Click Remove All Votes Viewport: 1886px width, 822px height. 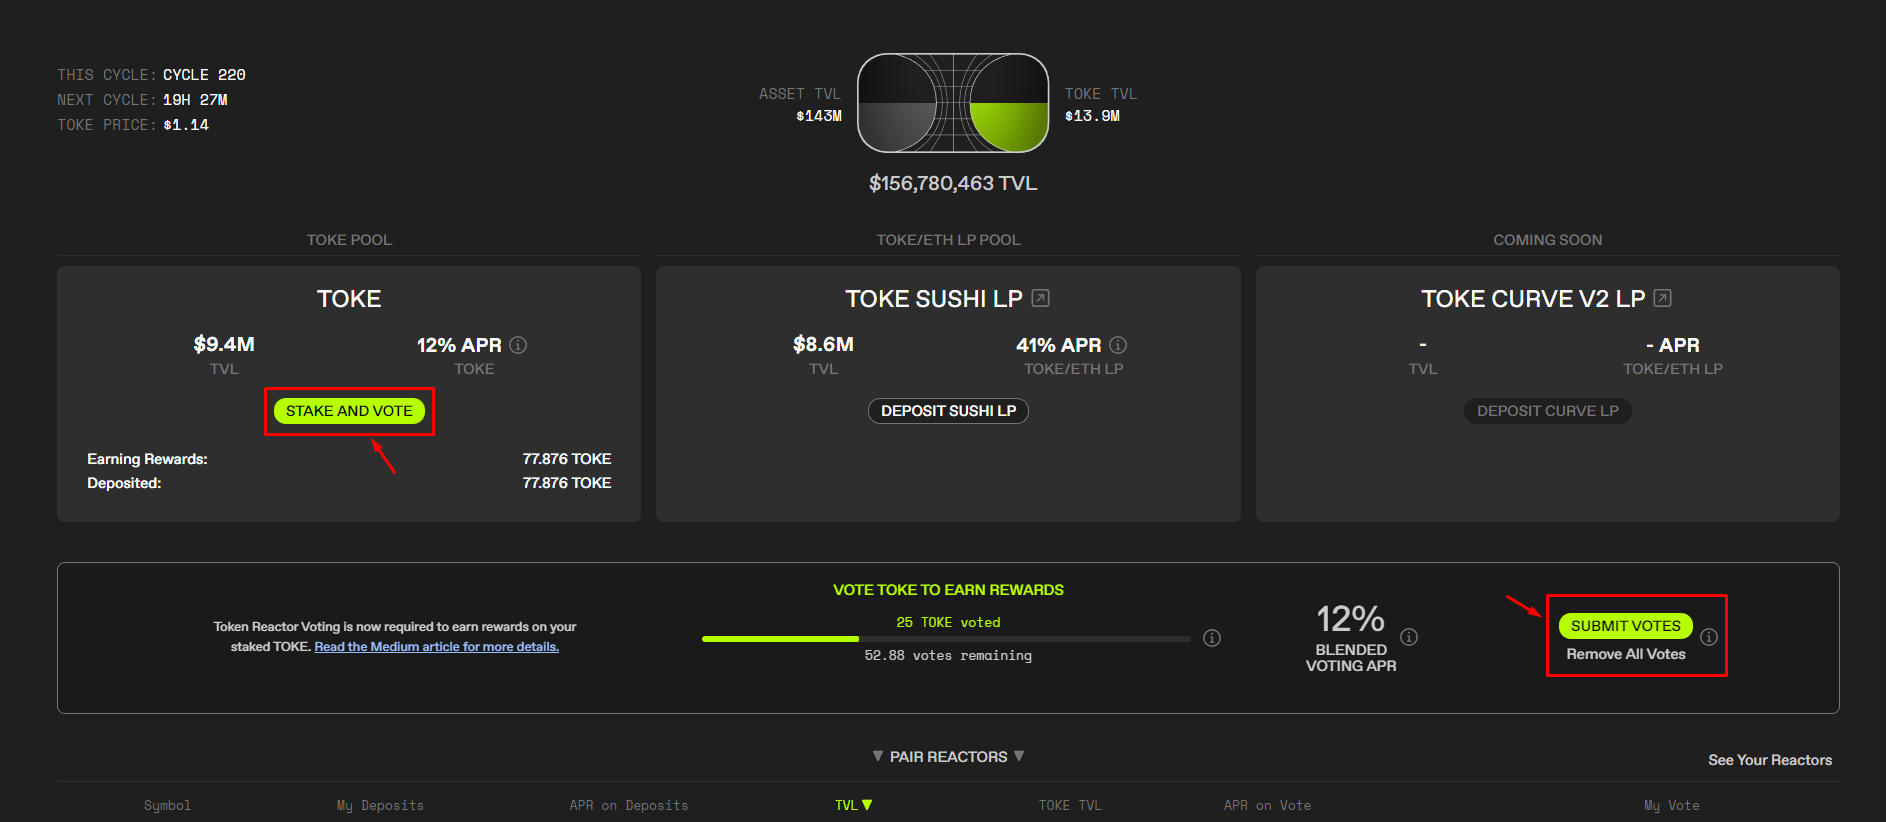[x=1625, y=654]
